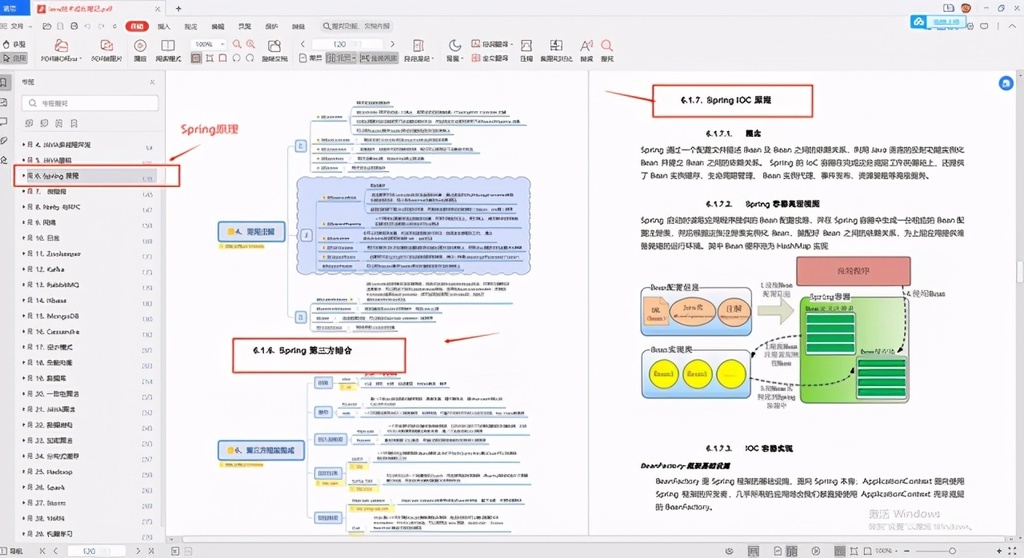Click the zoom slider handle in status bar
Viewport: 1024px width, 558px height.
click(952, 551)
